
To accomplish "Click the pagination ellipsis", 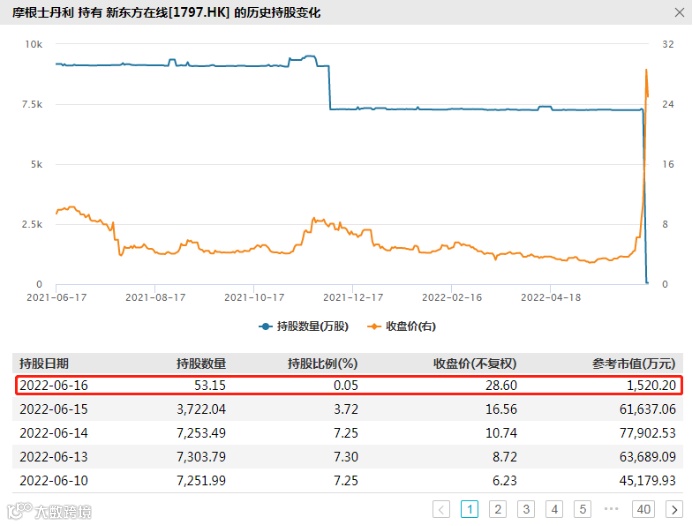I will [611, 508].
